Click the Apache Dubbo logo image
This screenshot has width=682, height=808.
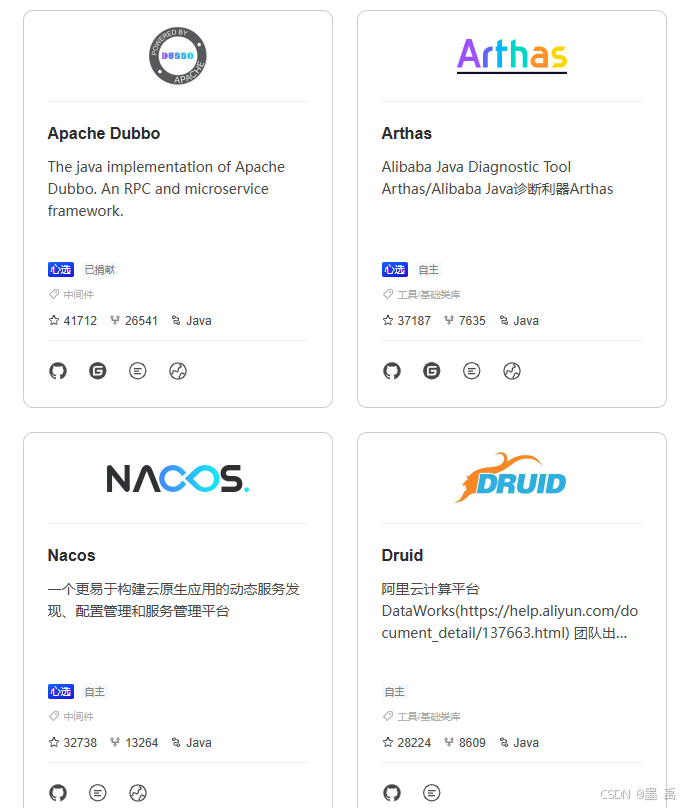click(178, 56)
